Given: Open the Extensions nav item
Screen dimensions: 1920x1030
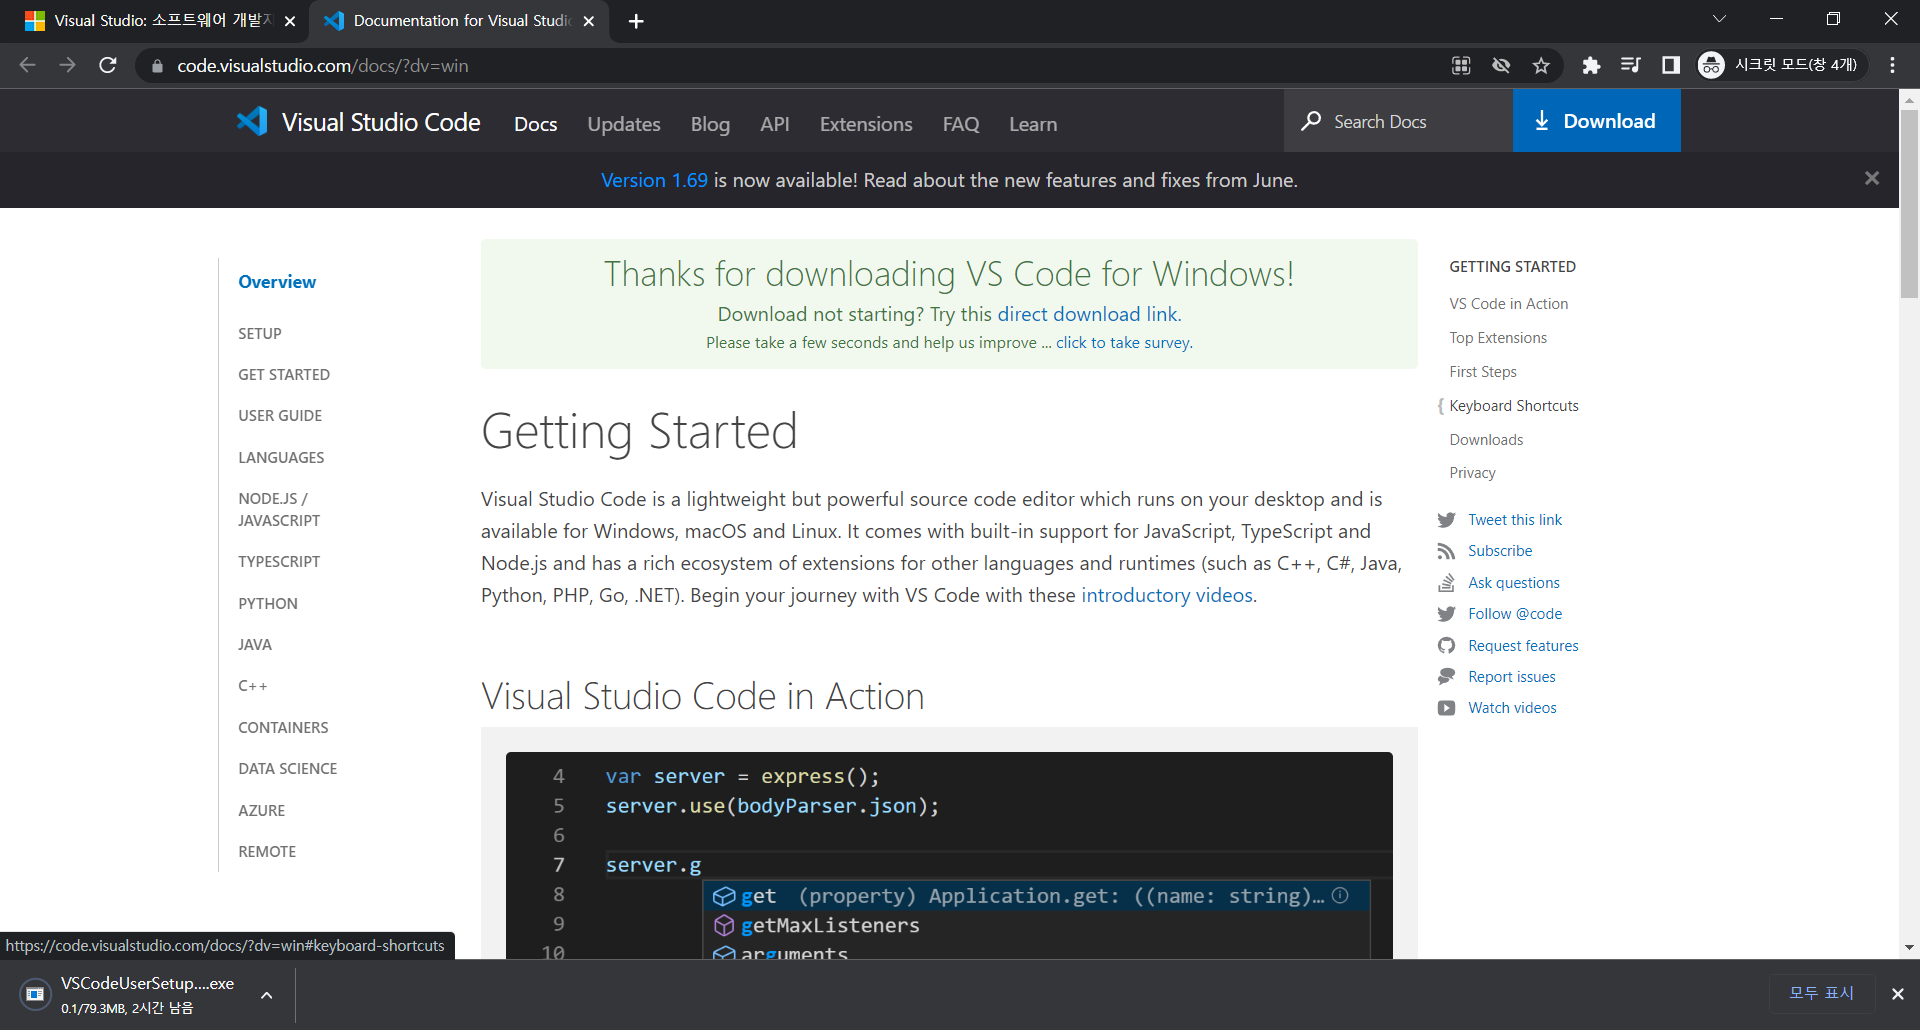Looking at the screenshot, I should [866, 124].
